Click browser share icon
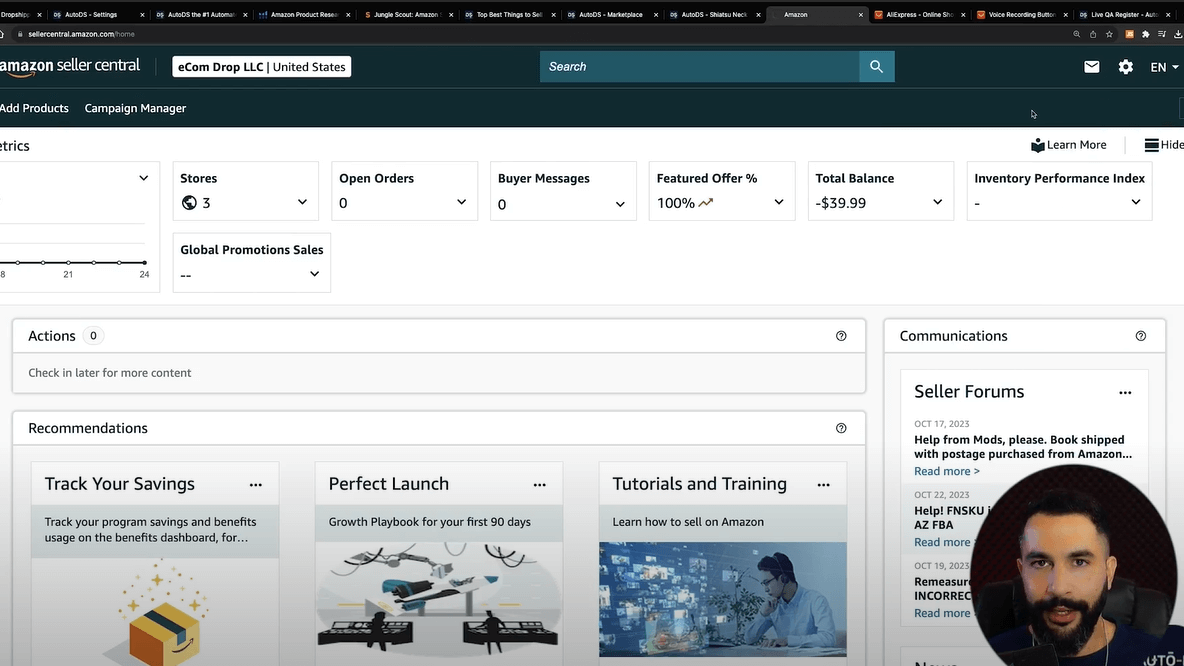The height and width of the screenshot is (666, 1184). 1093,34
